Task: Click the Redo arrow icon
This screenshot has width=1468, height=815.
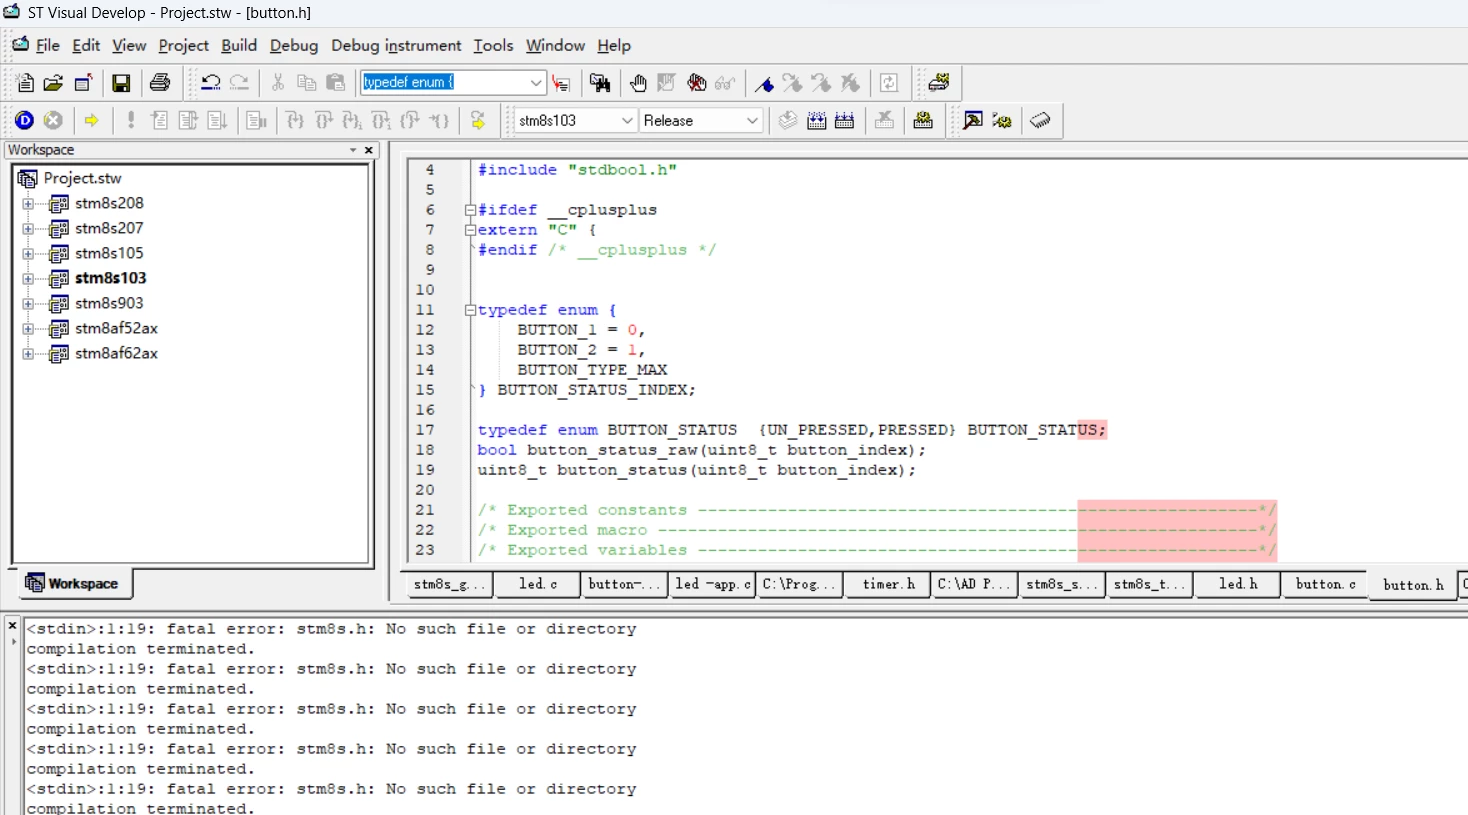Action: 239,83
